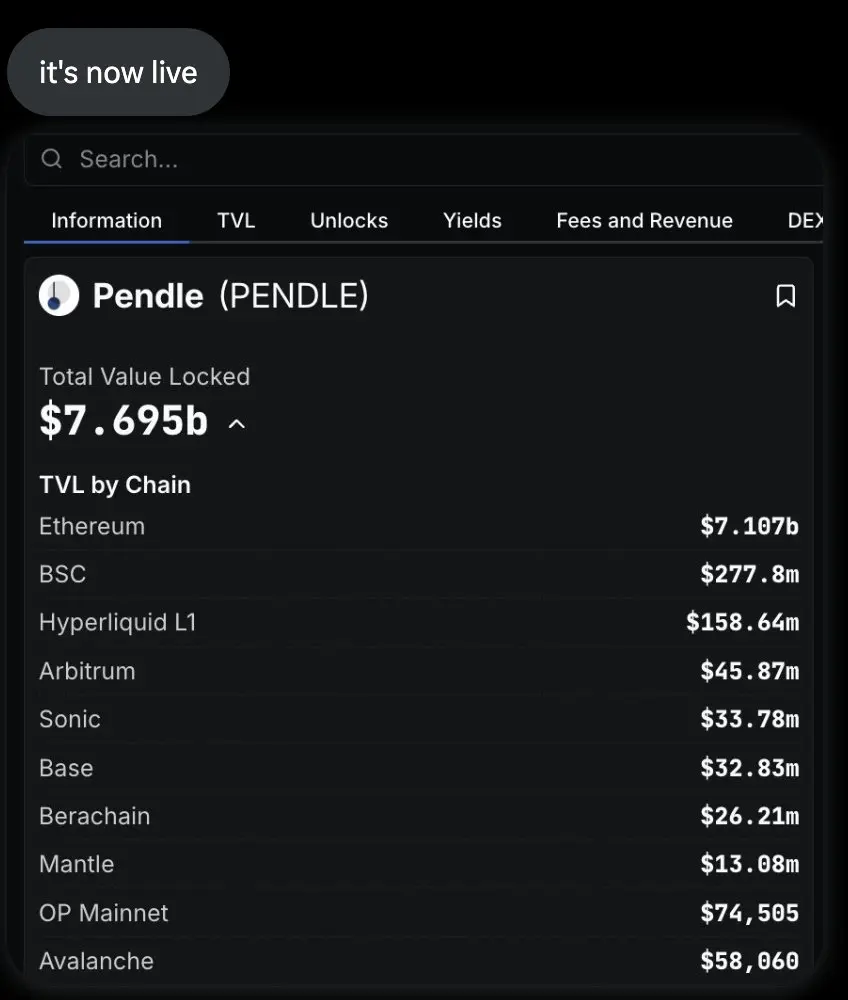
Task: Select the Information tab
Action: pyautogui.click(x=106, y=221)
